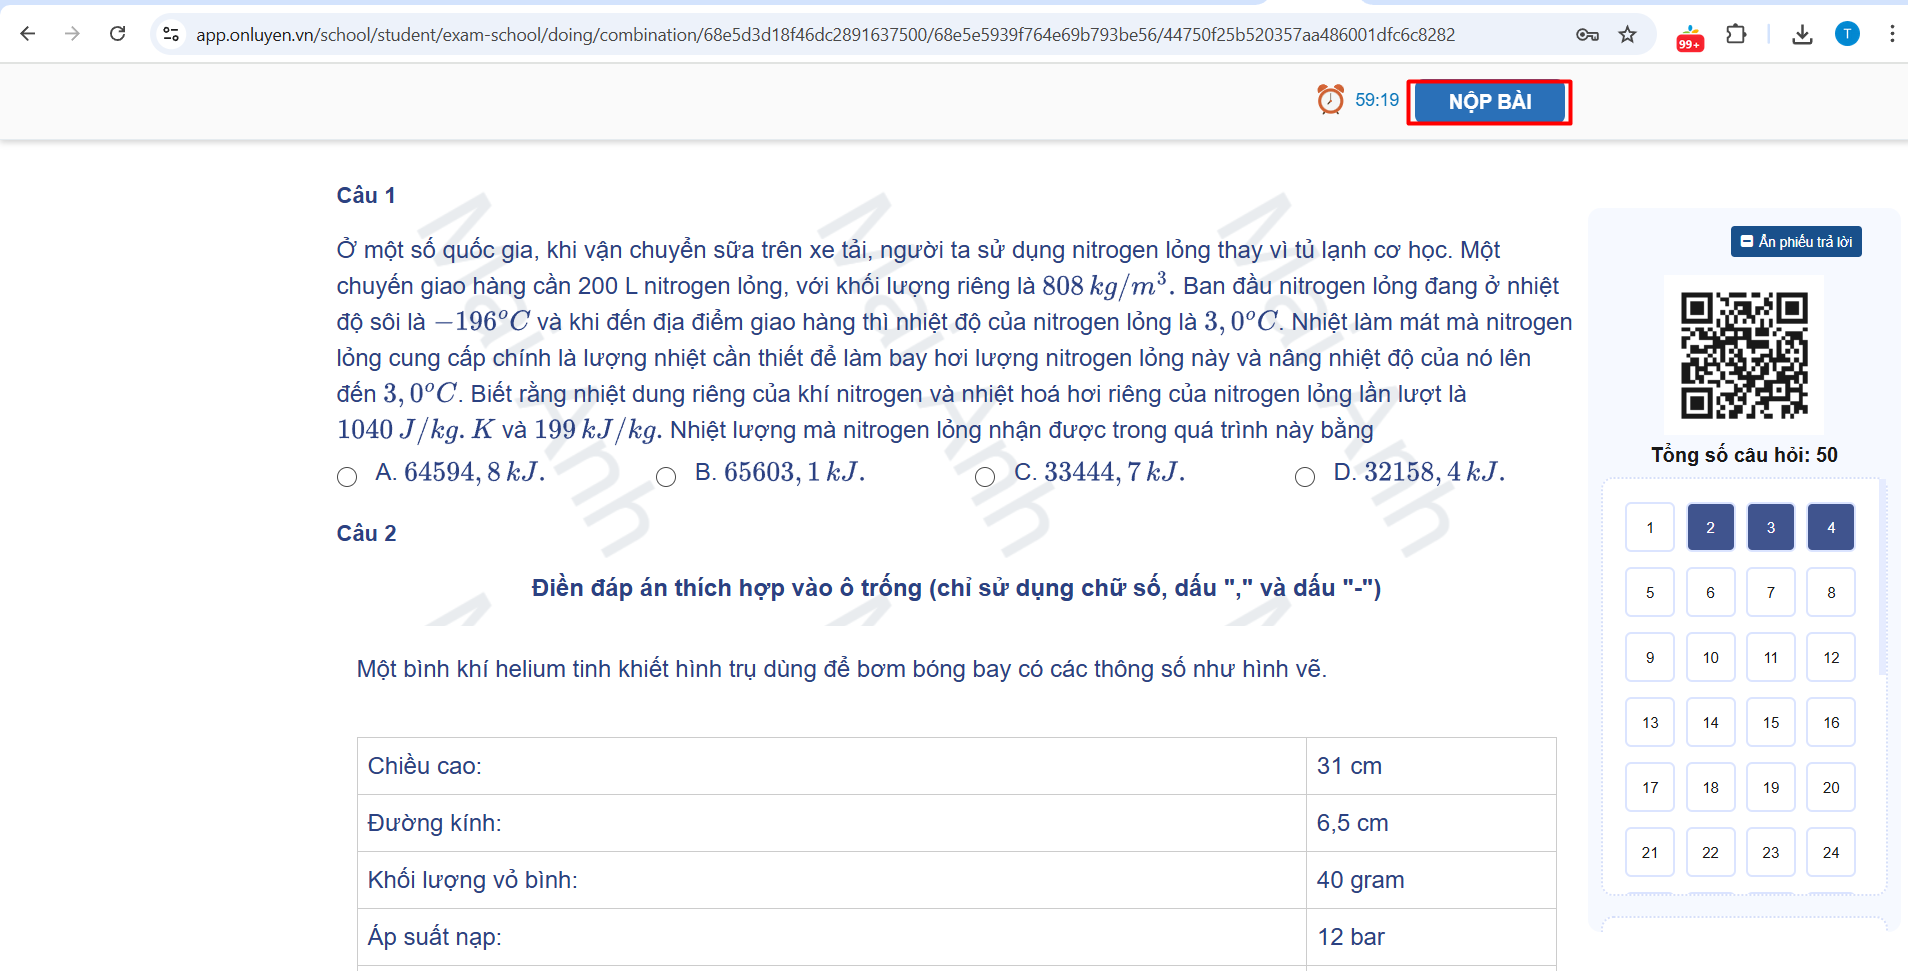This screenshot has height=971, width=1908.
Task: Hide the answer sheet with Ẩn phiếu trả lời
Action: tap(1796, 242)
